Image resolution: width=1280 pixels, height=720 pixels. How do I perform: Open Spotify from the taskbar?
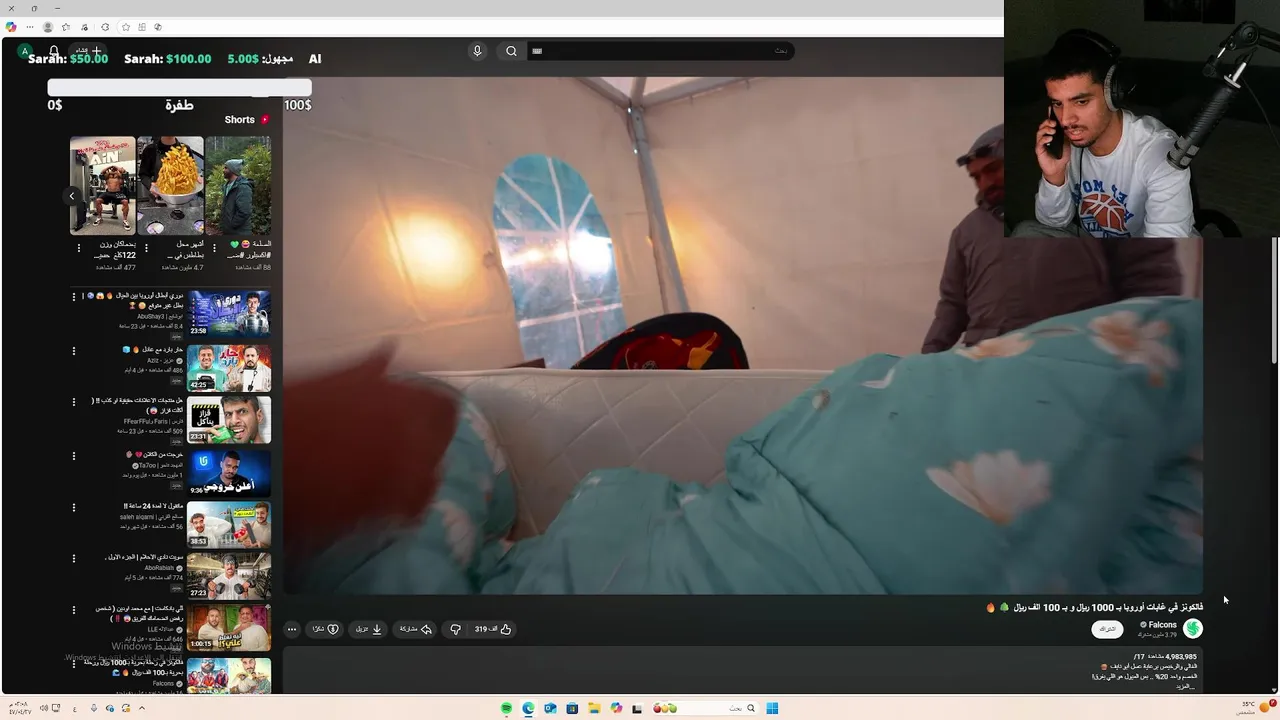506,708
